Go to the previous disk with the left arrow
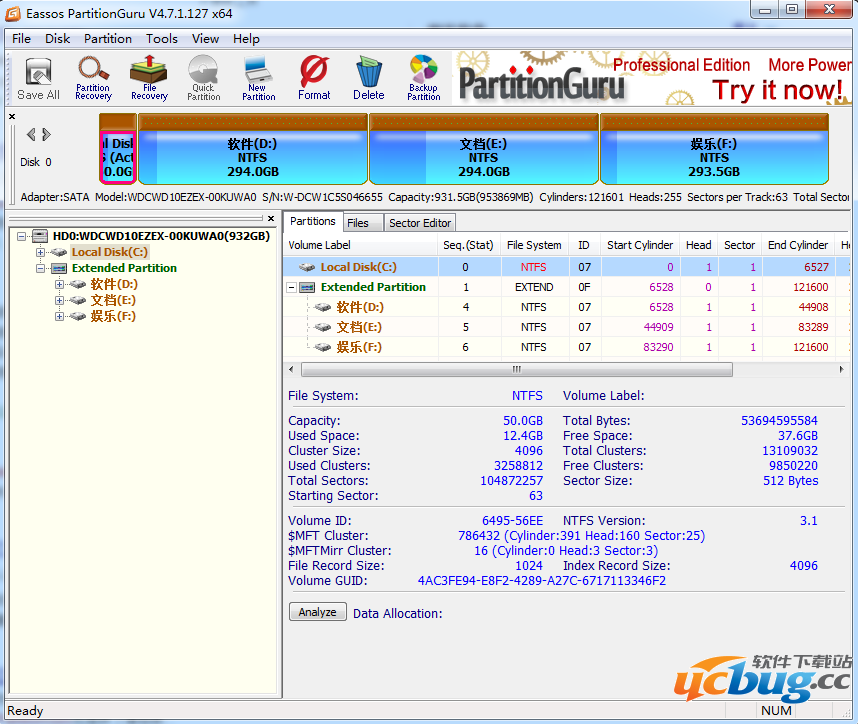Image resolution: width=858 pixels, height=724 pixels. (31, 135)
